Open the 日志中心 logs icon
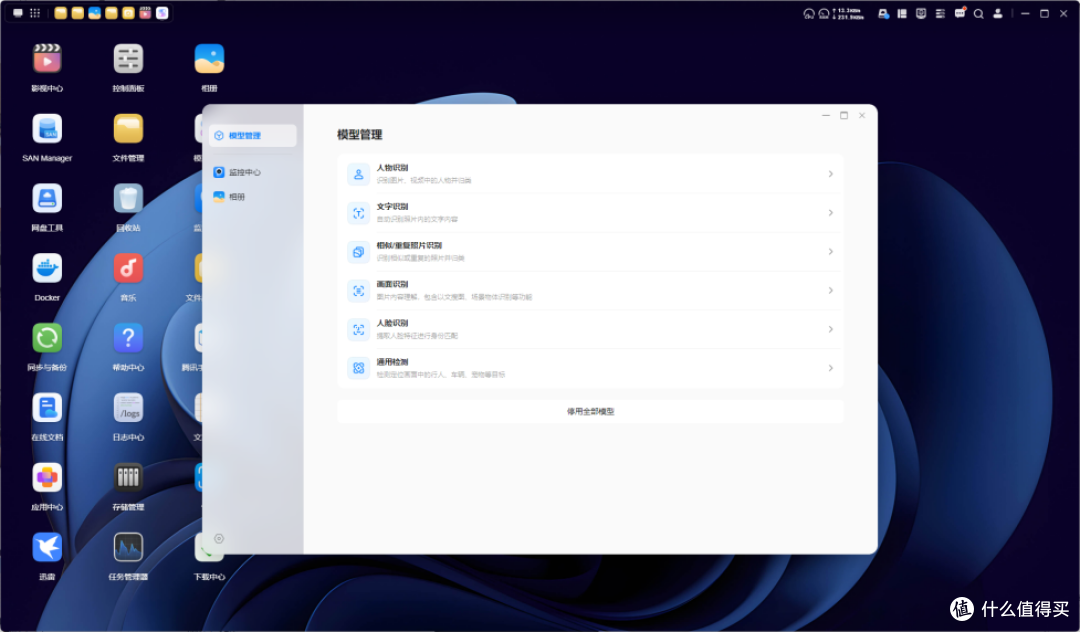Viewport: 1080px width, 632px height. pyautogui.click(x=128, y=408)
